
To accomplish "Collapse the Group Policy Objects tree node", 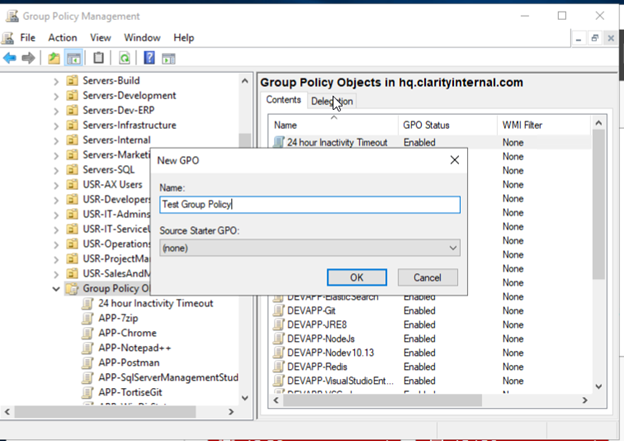I will coord(56,289).
